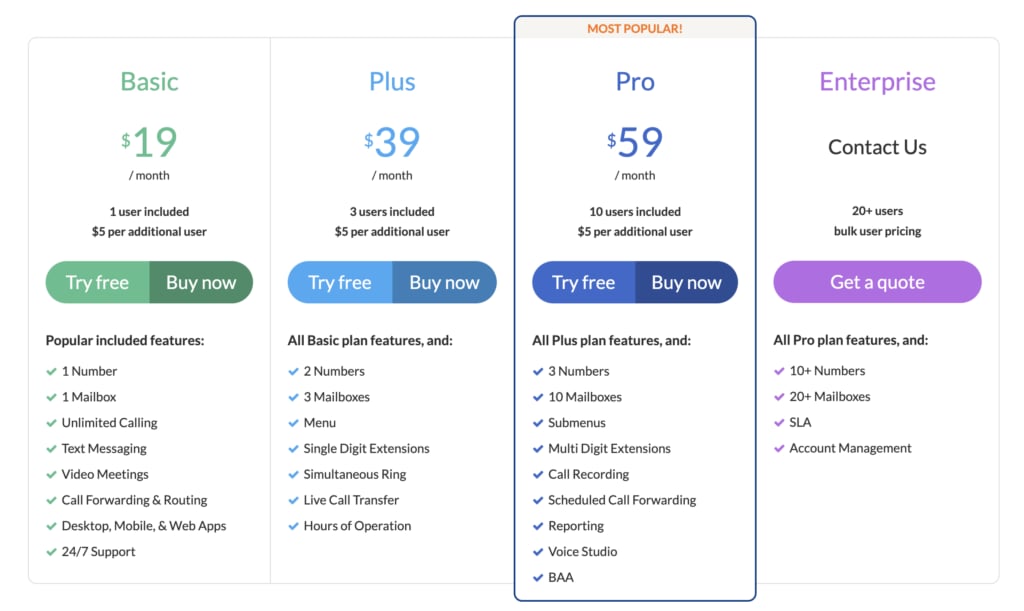This screenshot has width=1024, height=611.
Task: Click the checkmark next to Video Meetings
Action: (52, 475)
